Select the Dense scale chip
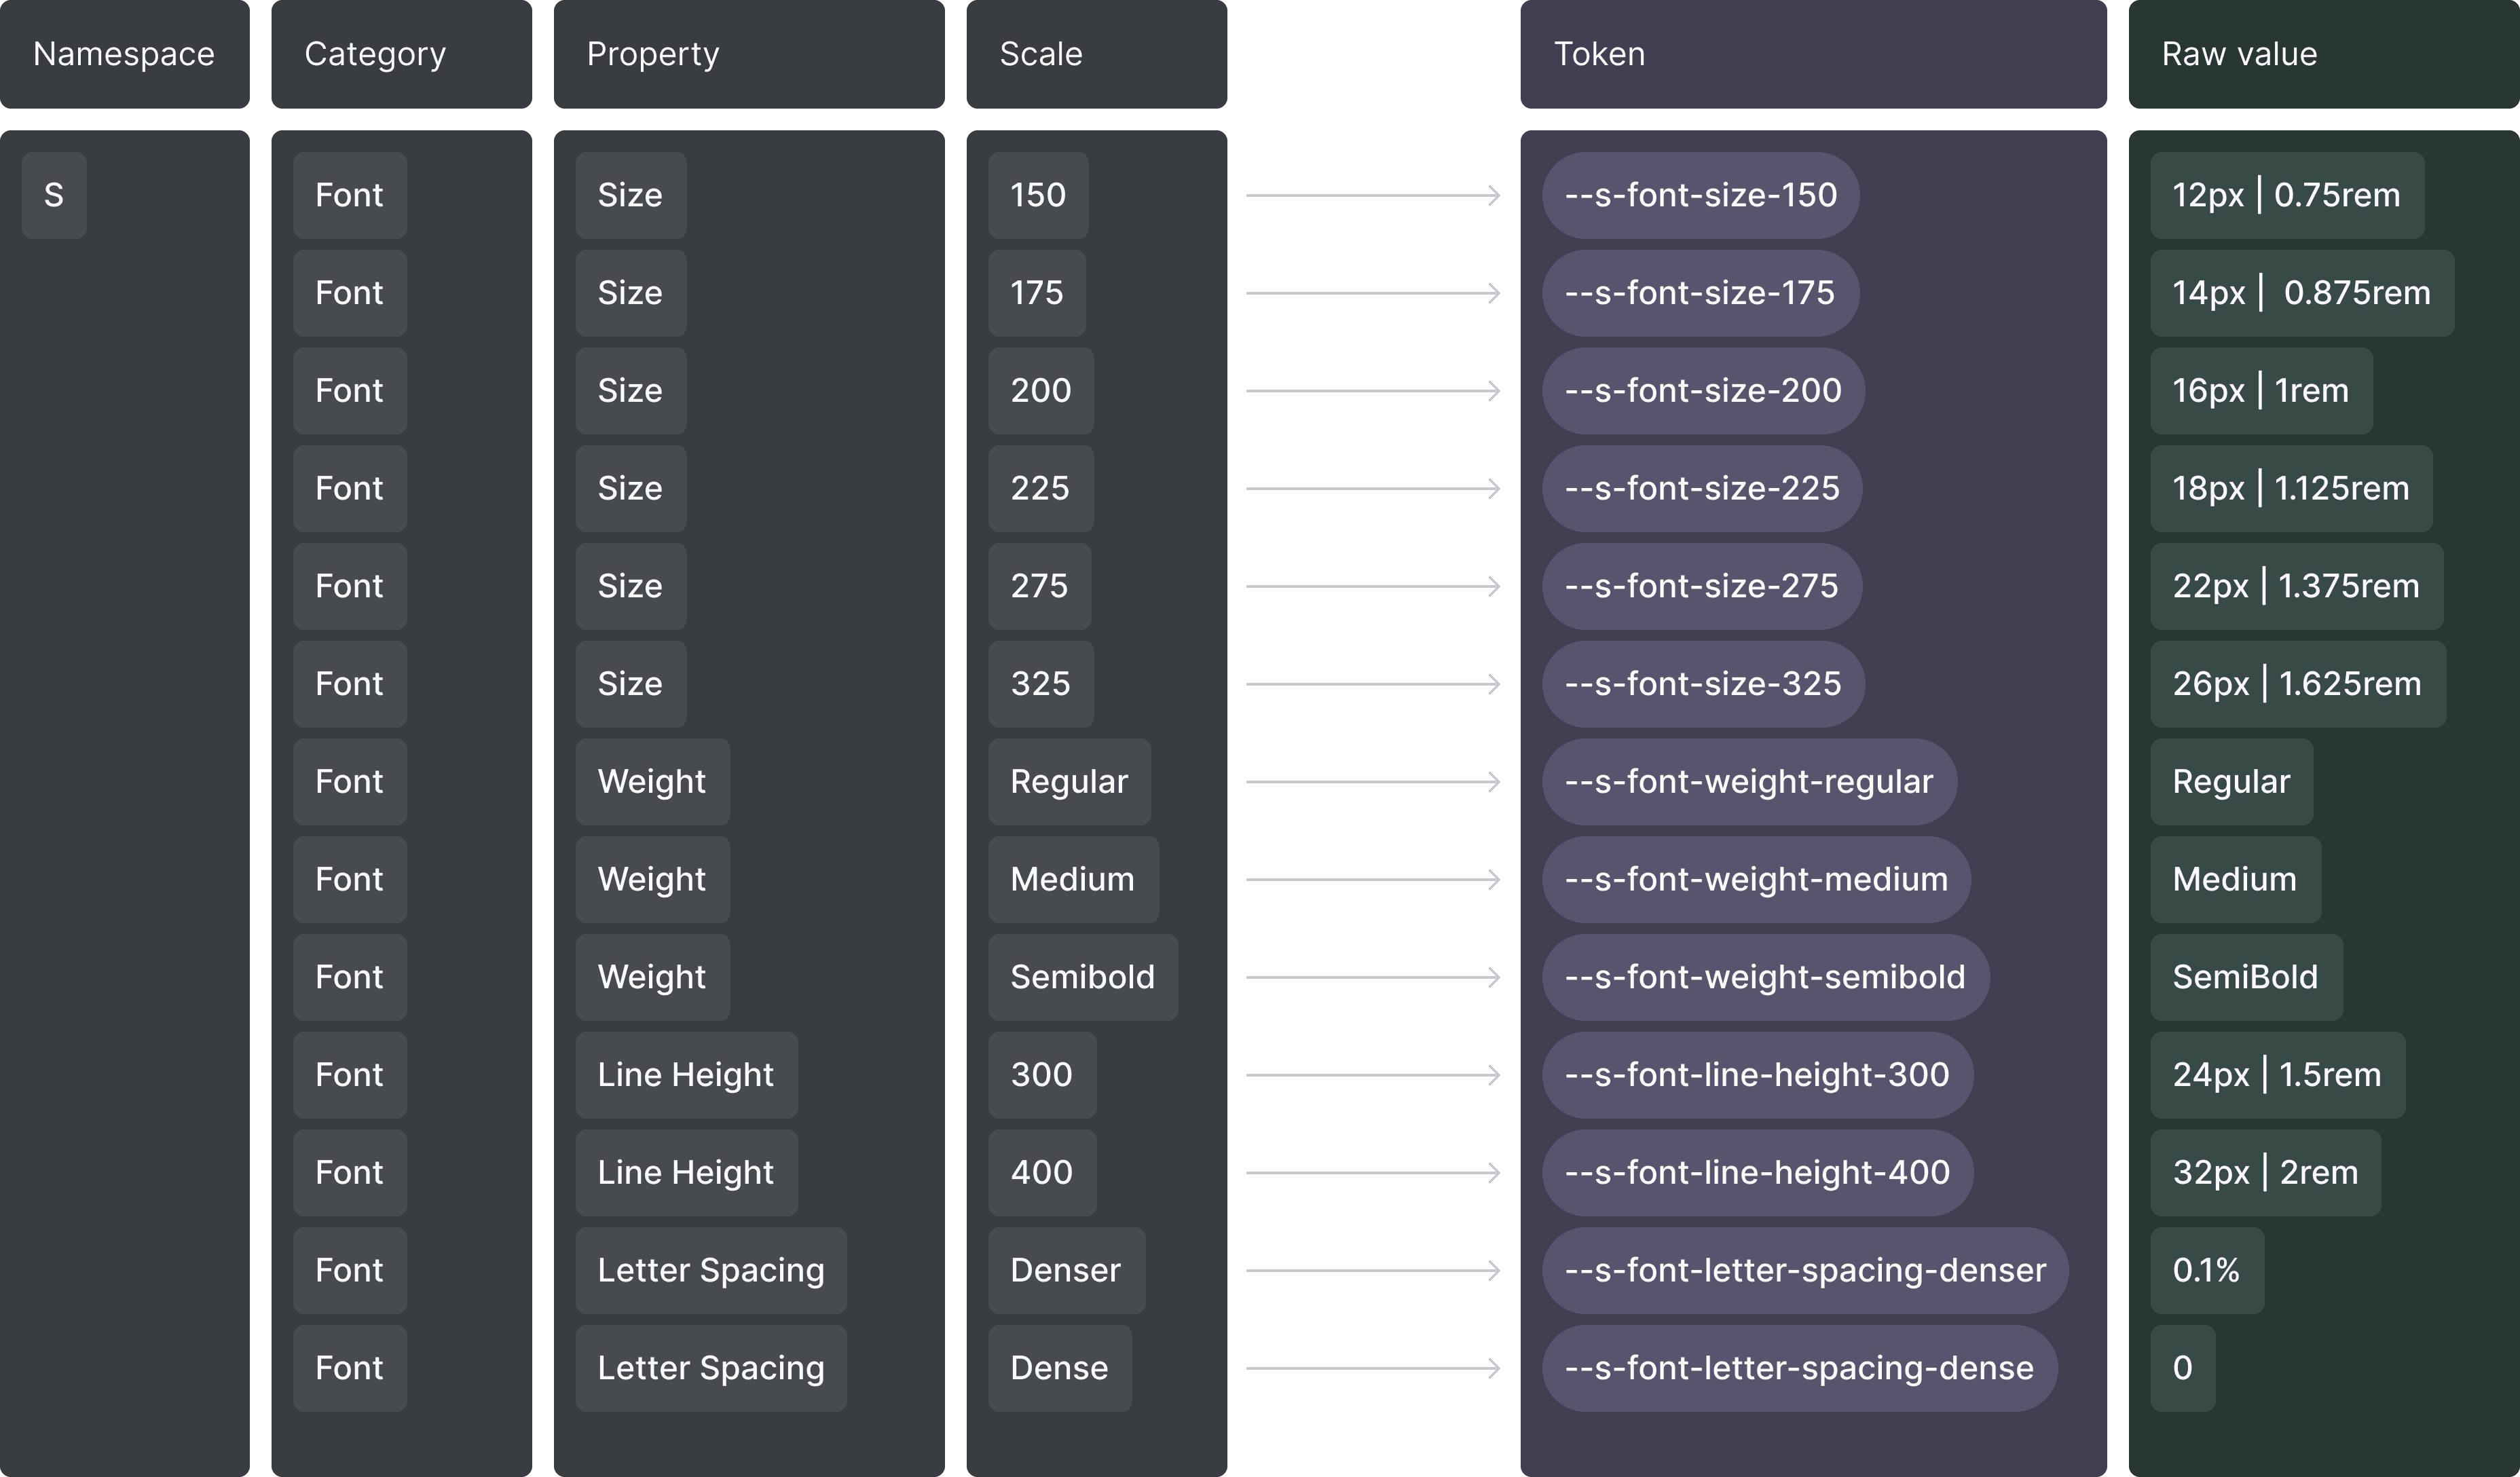The width and height of the screenshot is (2520, 1477). pyautogui.click(x=1060, y=1368)
